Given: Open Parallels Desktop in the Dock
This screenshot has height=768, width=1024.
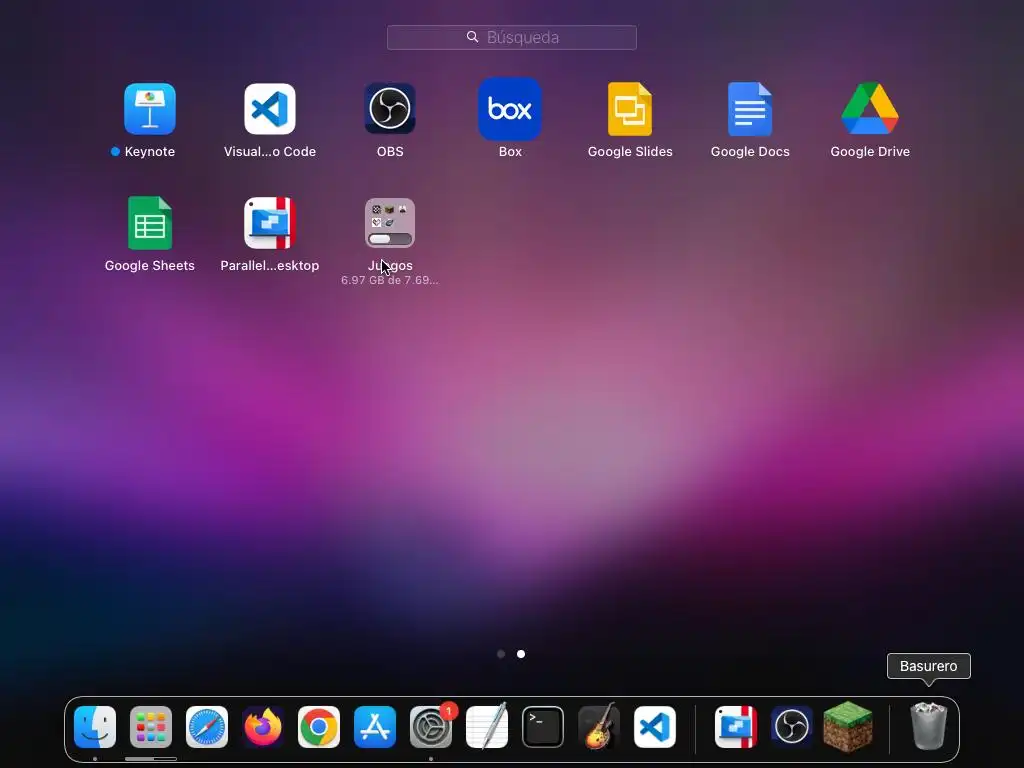Looking at the screenshot, I should (x=736, y=727).
